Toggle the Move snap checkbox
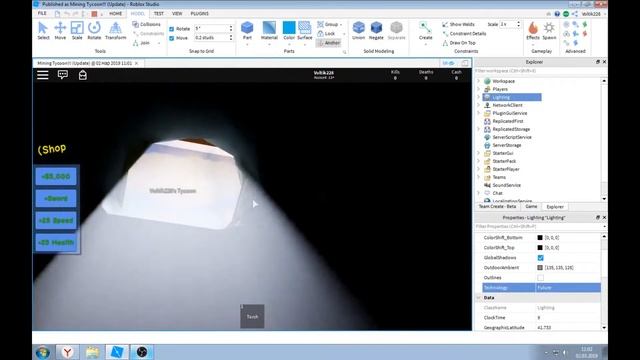The width and height of the screenshot is (640, 360). click(x=171, y=38)
